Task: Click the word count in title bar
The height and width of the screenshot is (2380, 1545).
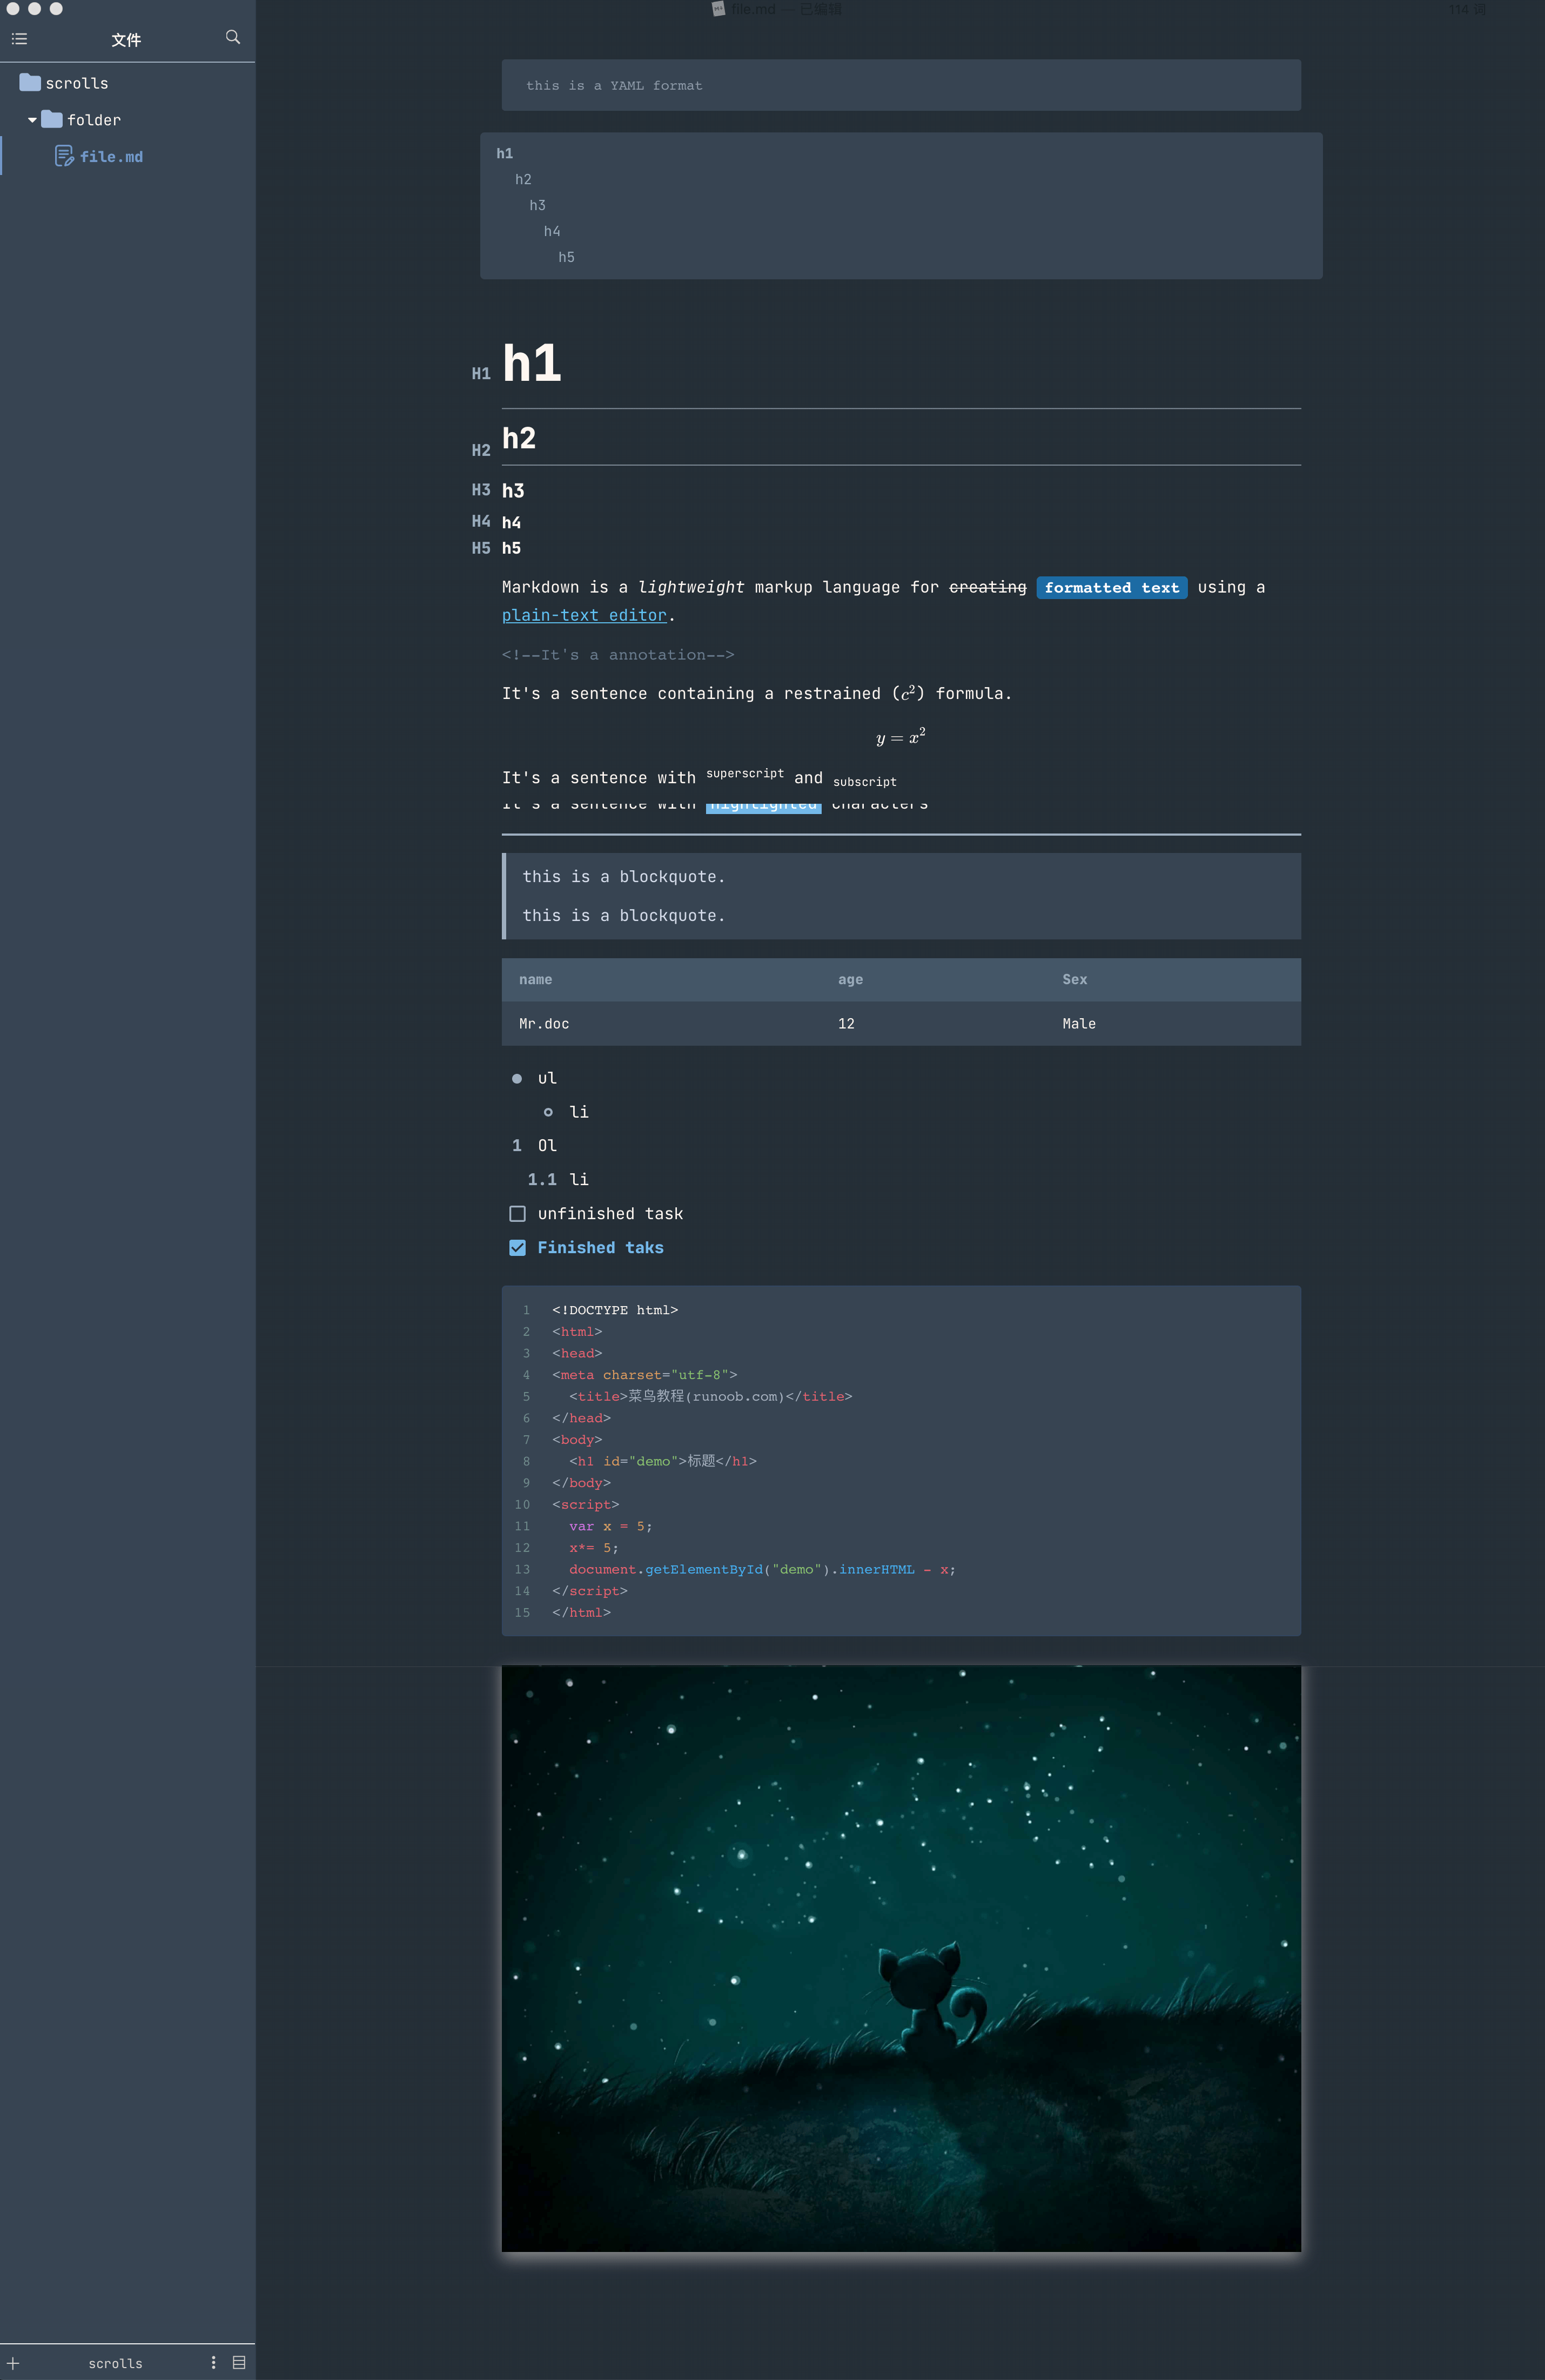Action: [x=1467, y=9]
